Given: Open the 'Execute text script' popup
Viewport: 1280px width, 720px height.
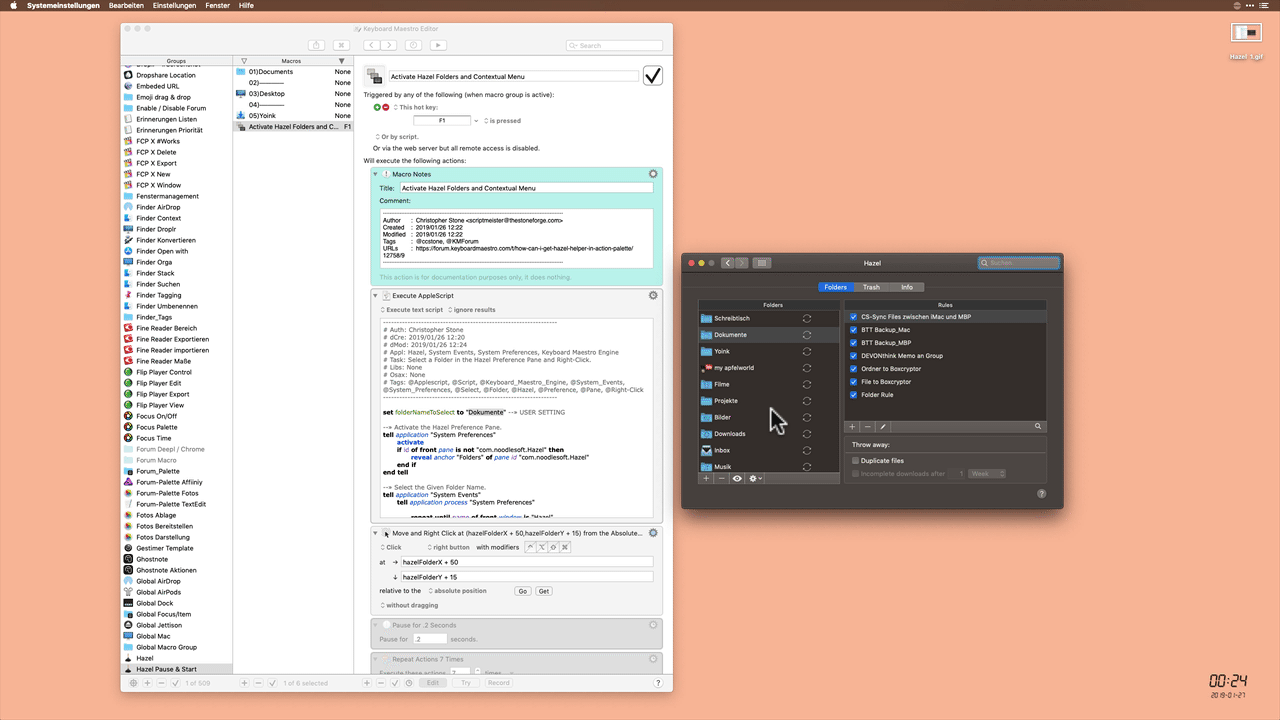Looking at the screenshot, I should point(411,310).
